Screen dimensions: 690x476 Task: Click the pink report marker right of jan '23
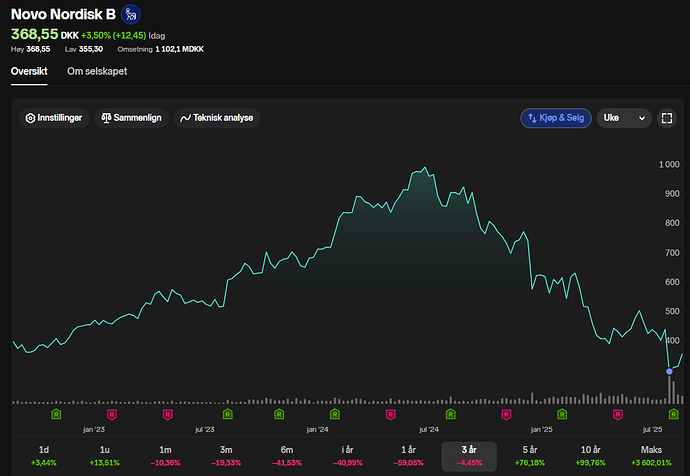112,414
